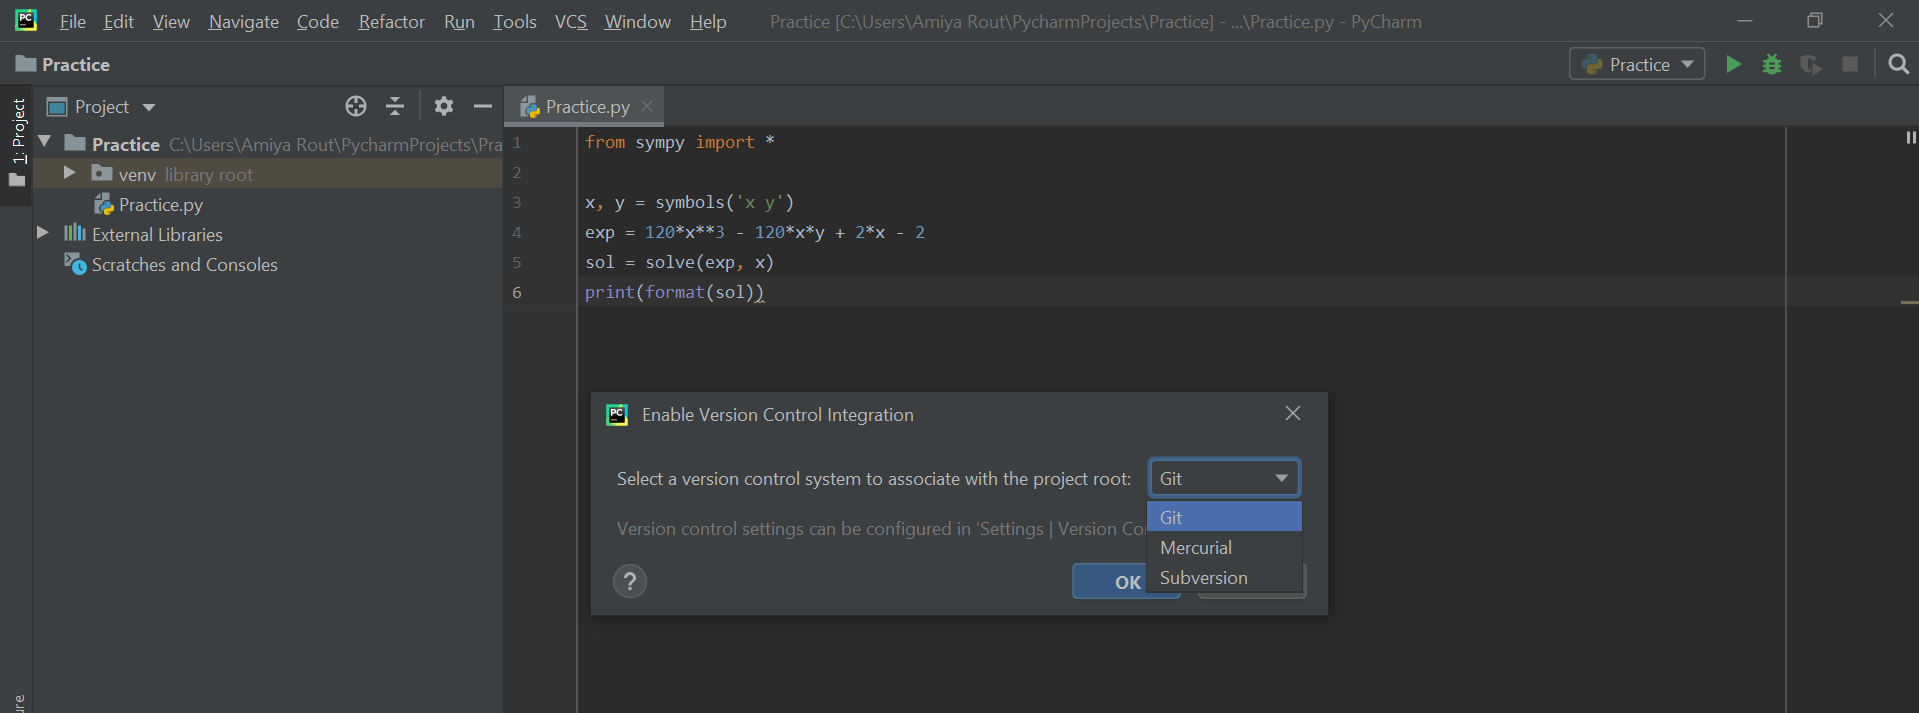Click the PyCharm logo in title bar

point(26,20)
